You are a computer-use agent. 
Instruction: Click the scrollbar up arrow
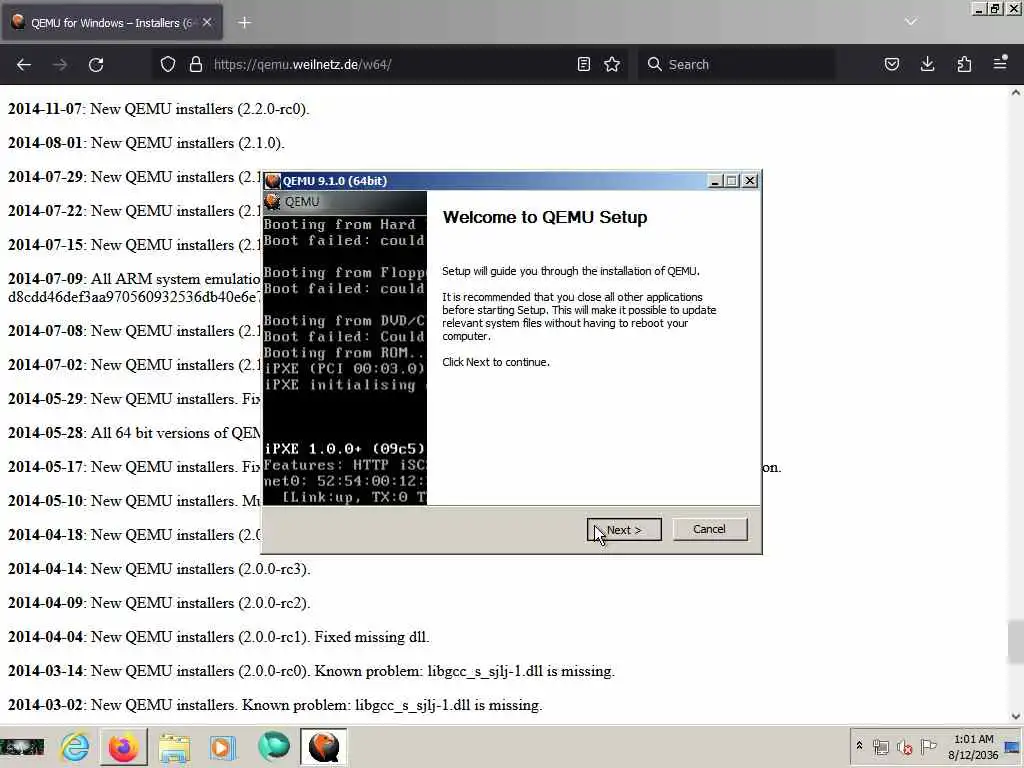pos(1016,93)
